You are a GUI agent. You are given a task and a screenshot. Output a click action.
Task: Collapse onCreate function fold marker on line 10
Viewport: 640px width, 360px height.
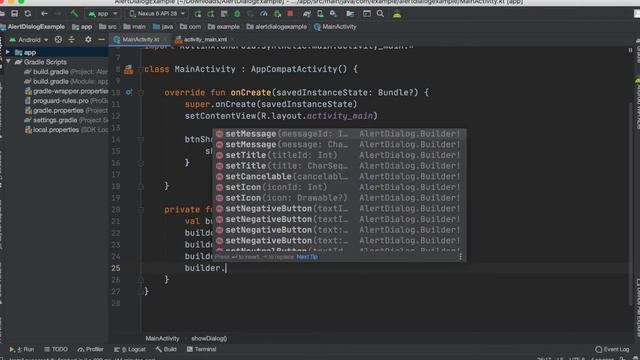(140, 93)
